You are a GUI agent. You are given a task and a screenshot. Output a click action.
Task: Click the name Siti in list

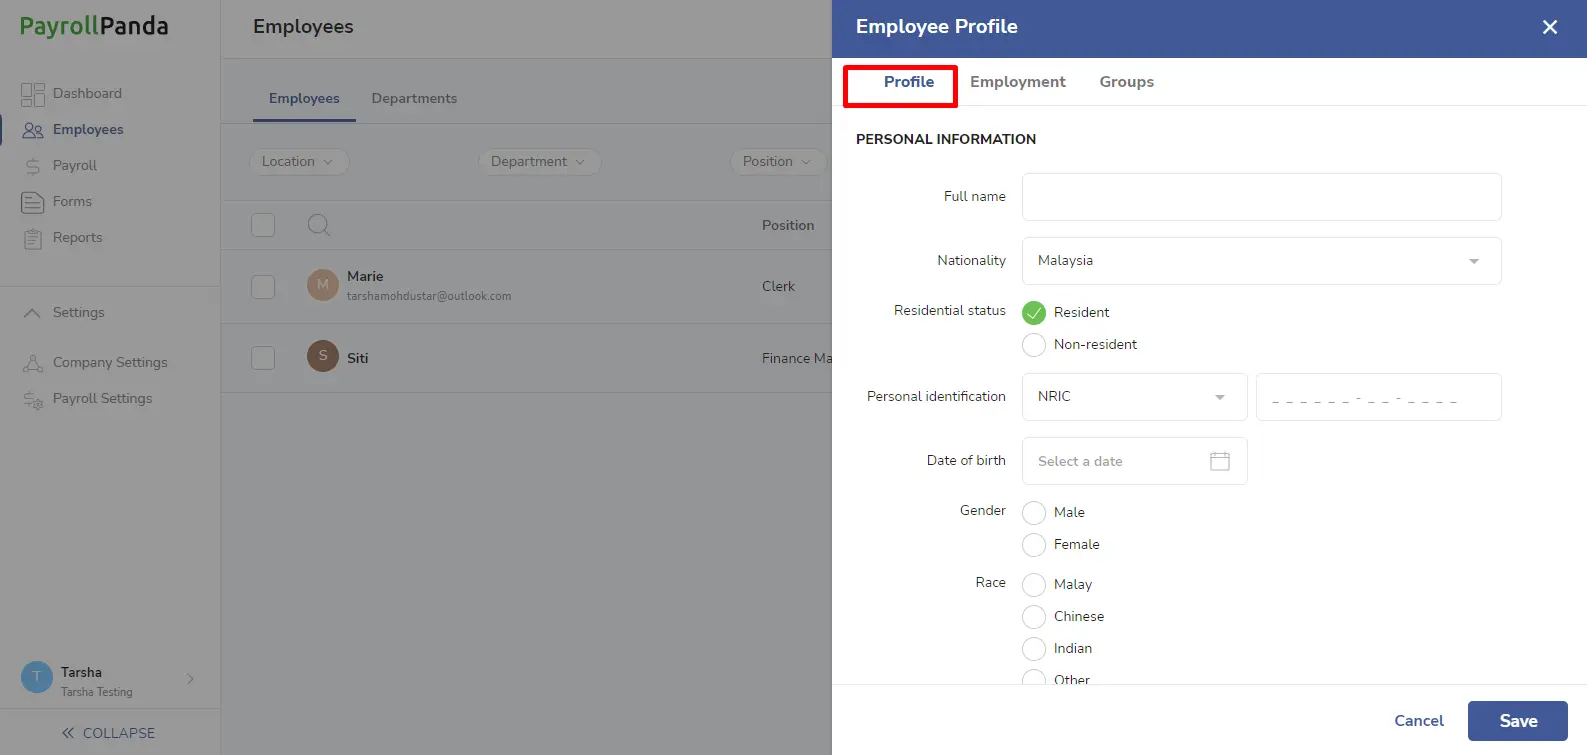(357, 358)
